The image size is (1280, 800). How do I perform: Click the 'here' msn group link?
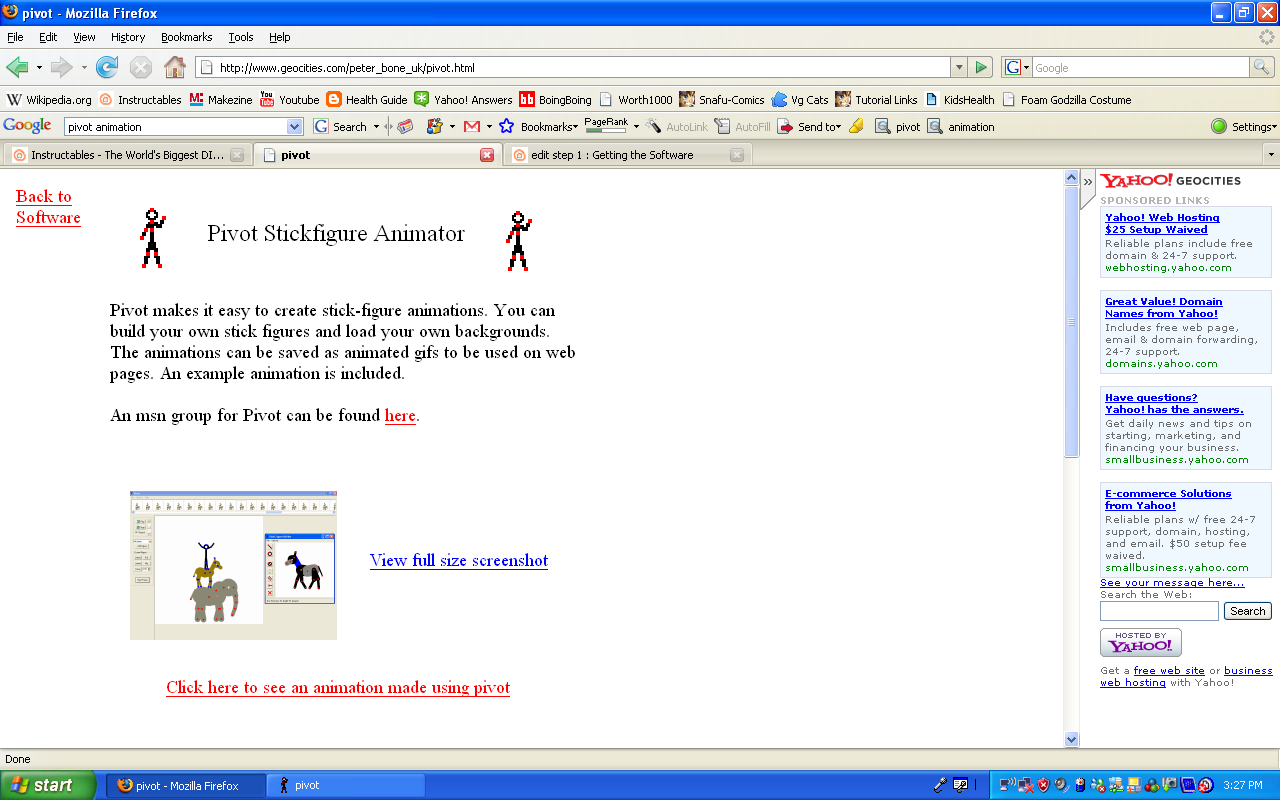(400, 416)
